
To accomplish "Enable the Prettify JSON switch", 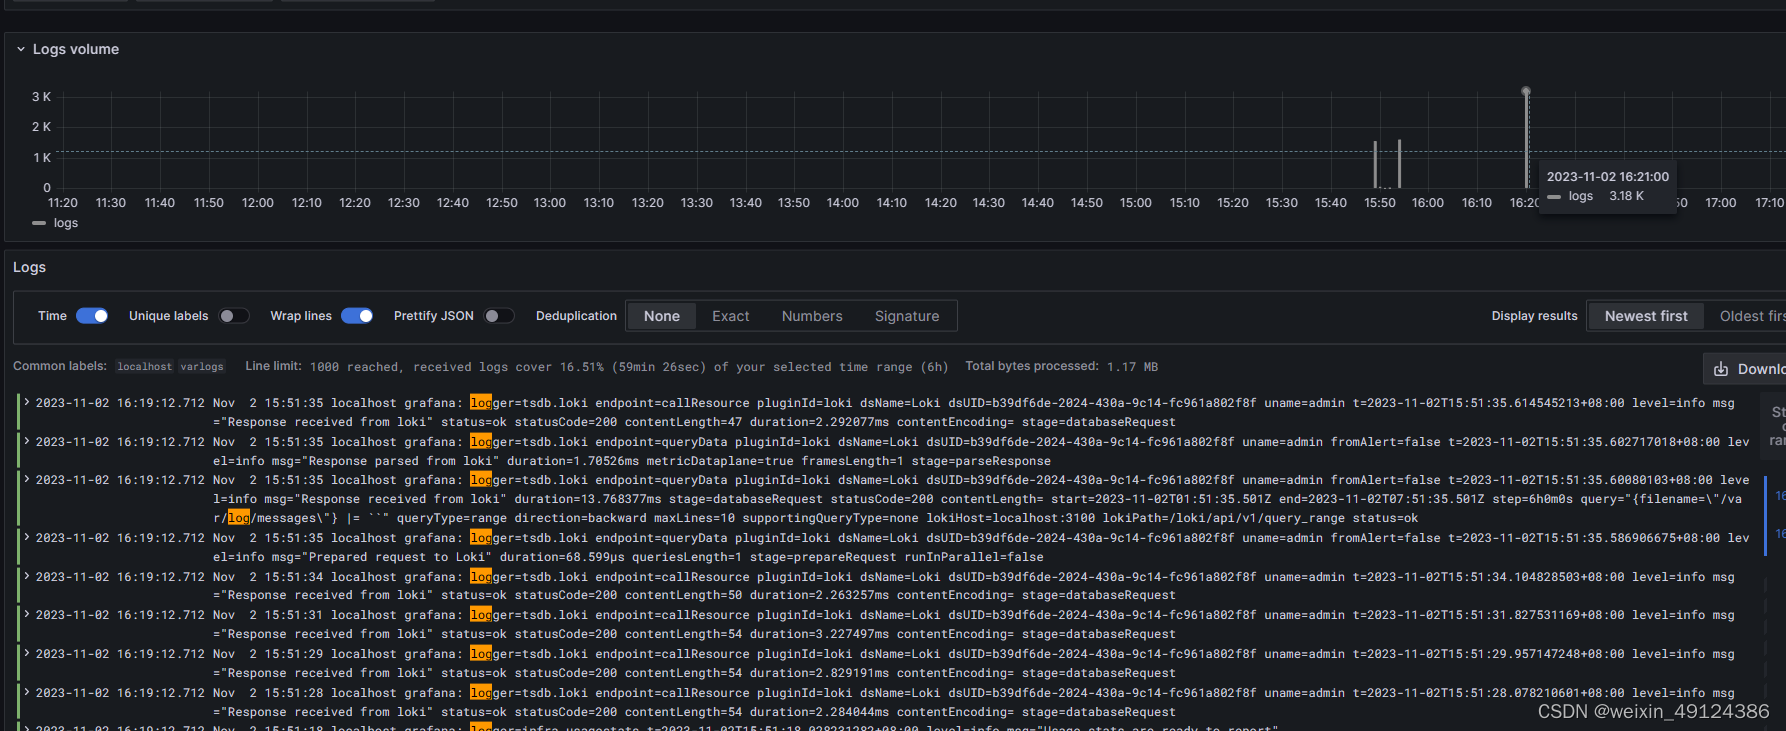I will click(x=499, y=316).
